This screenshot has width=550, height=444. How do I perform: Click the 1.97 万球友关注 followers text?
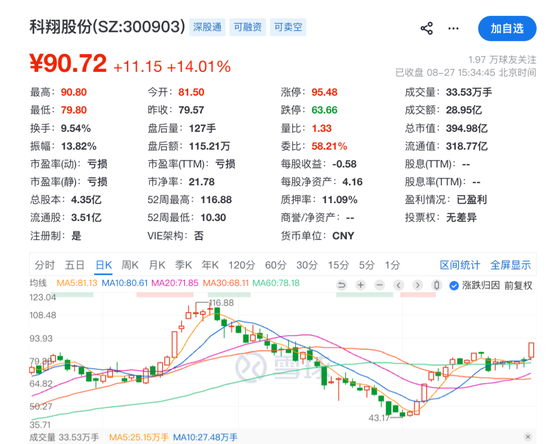coord(502,60)
